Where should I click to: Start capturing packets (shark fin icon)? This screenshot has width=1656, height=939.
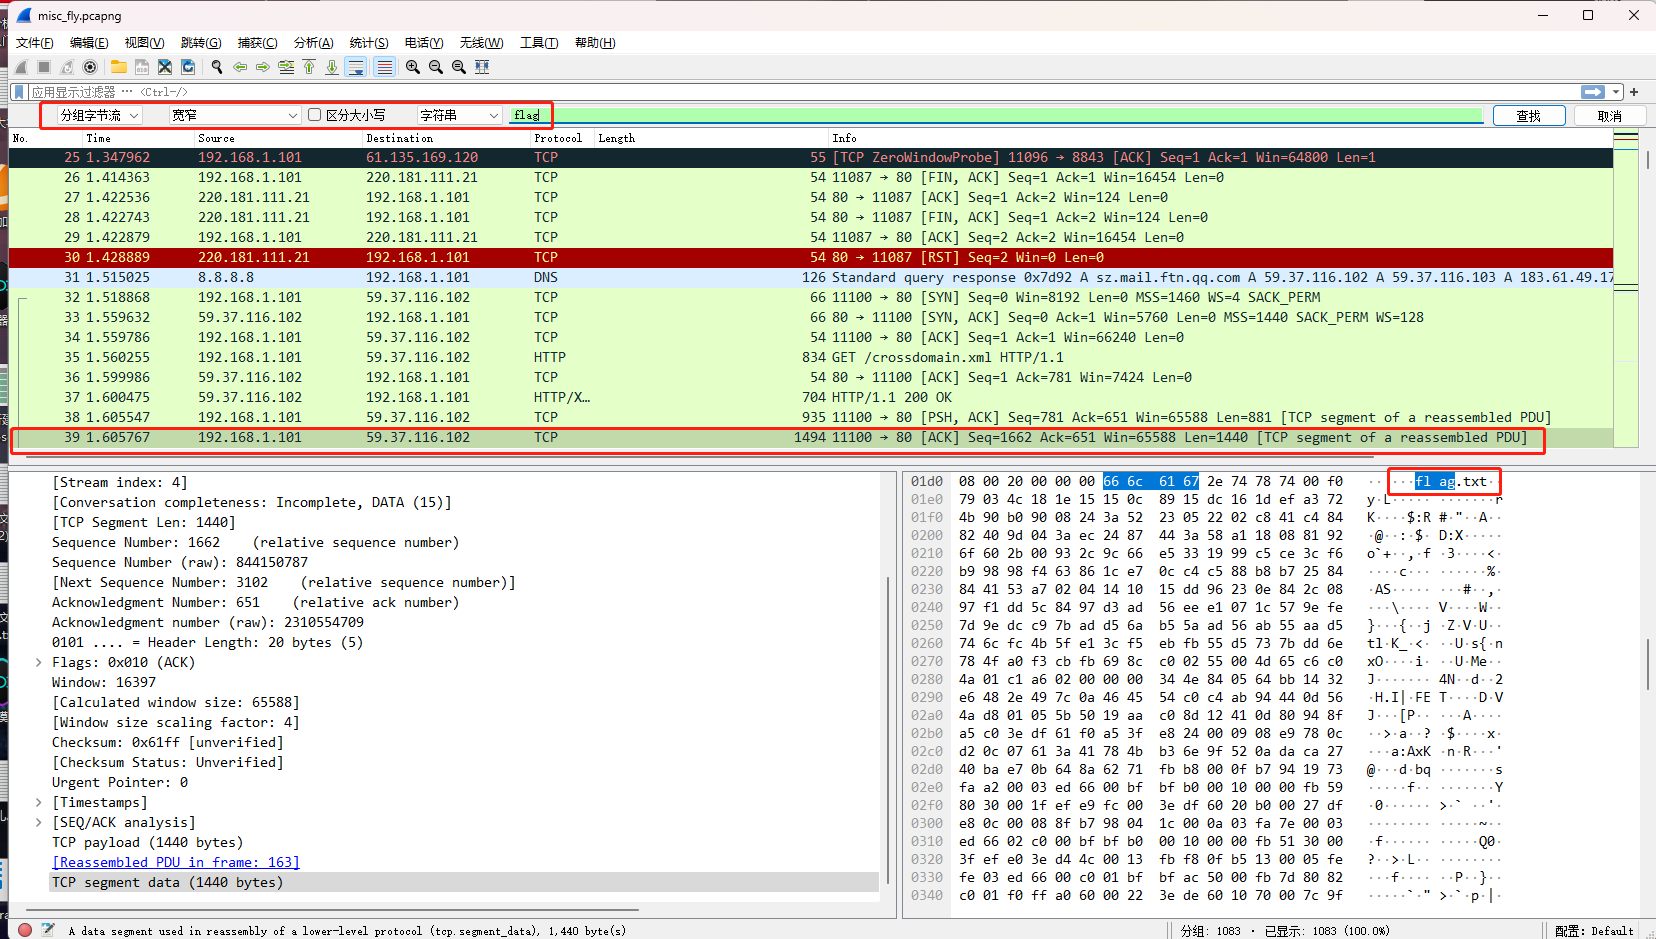[21, 67]
